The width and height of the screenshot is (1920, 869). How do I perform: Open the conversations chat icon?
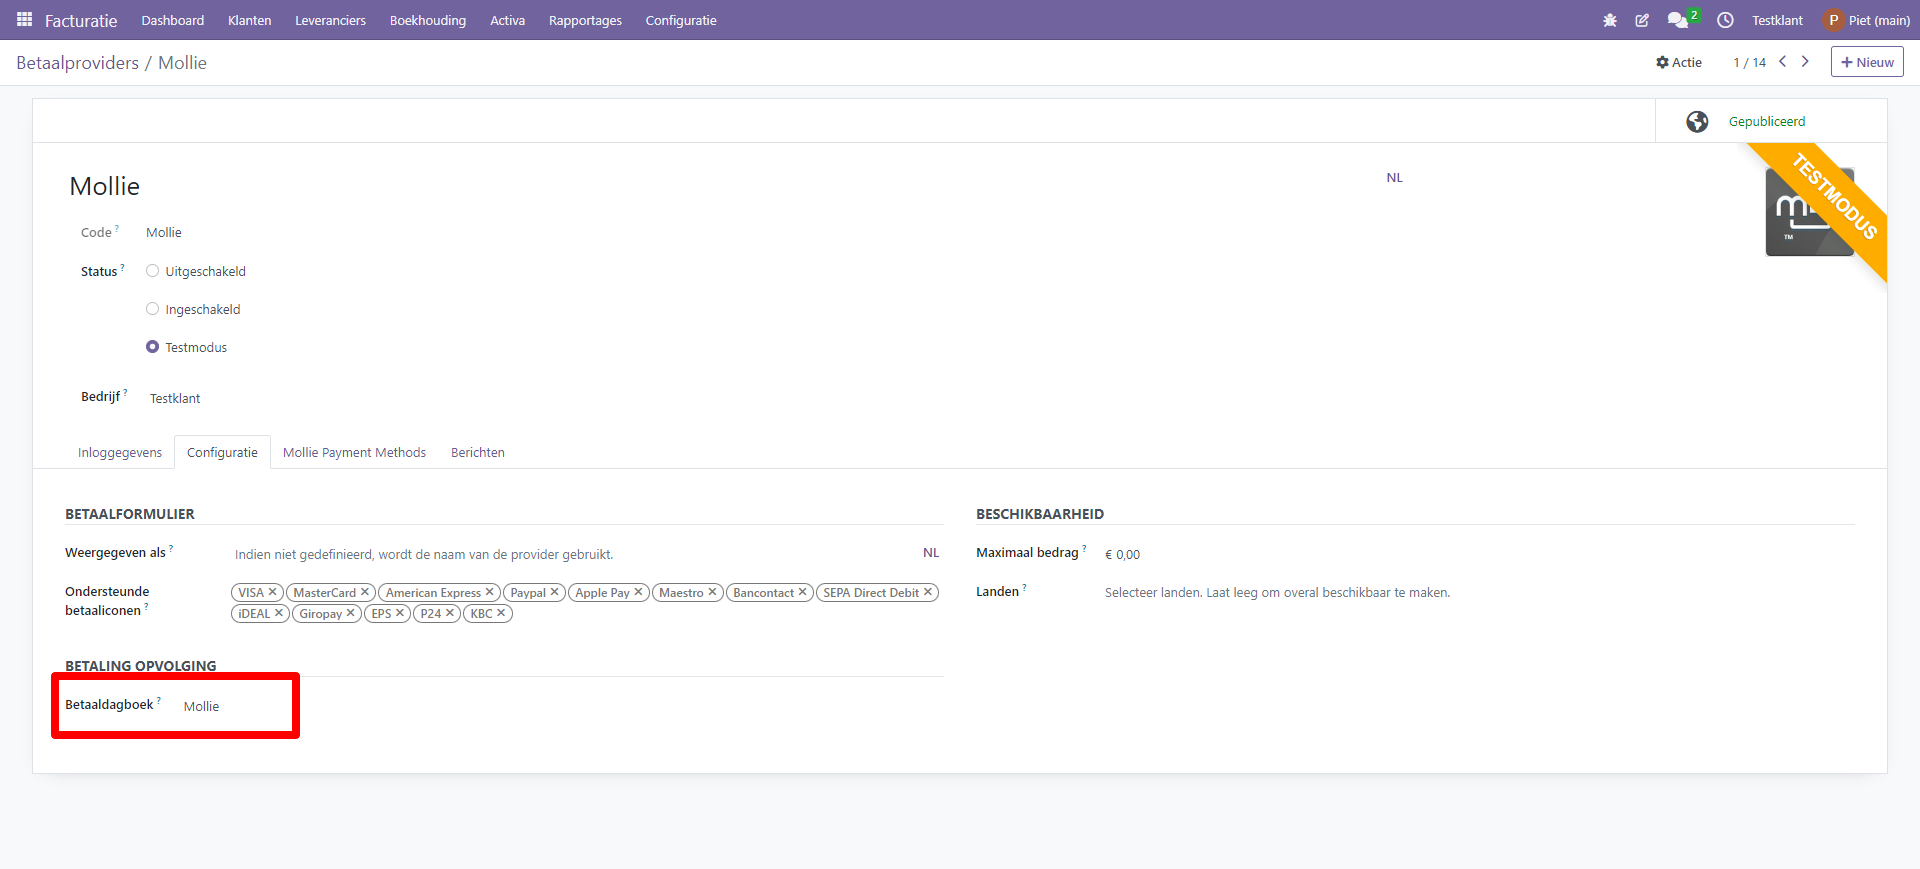(1677, 20)
